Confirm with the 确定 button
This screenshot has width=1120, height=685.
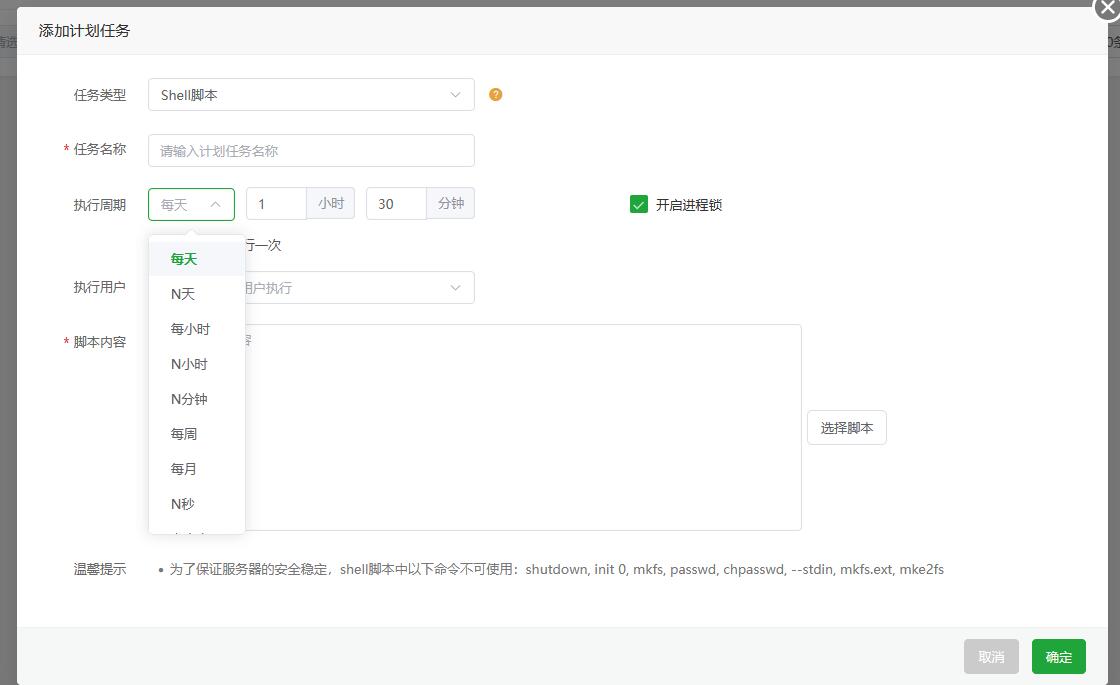(1059, 656)
